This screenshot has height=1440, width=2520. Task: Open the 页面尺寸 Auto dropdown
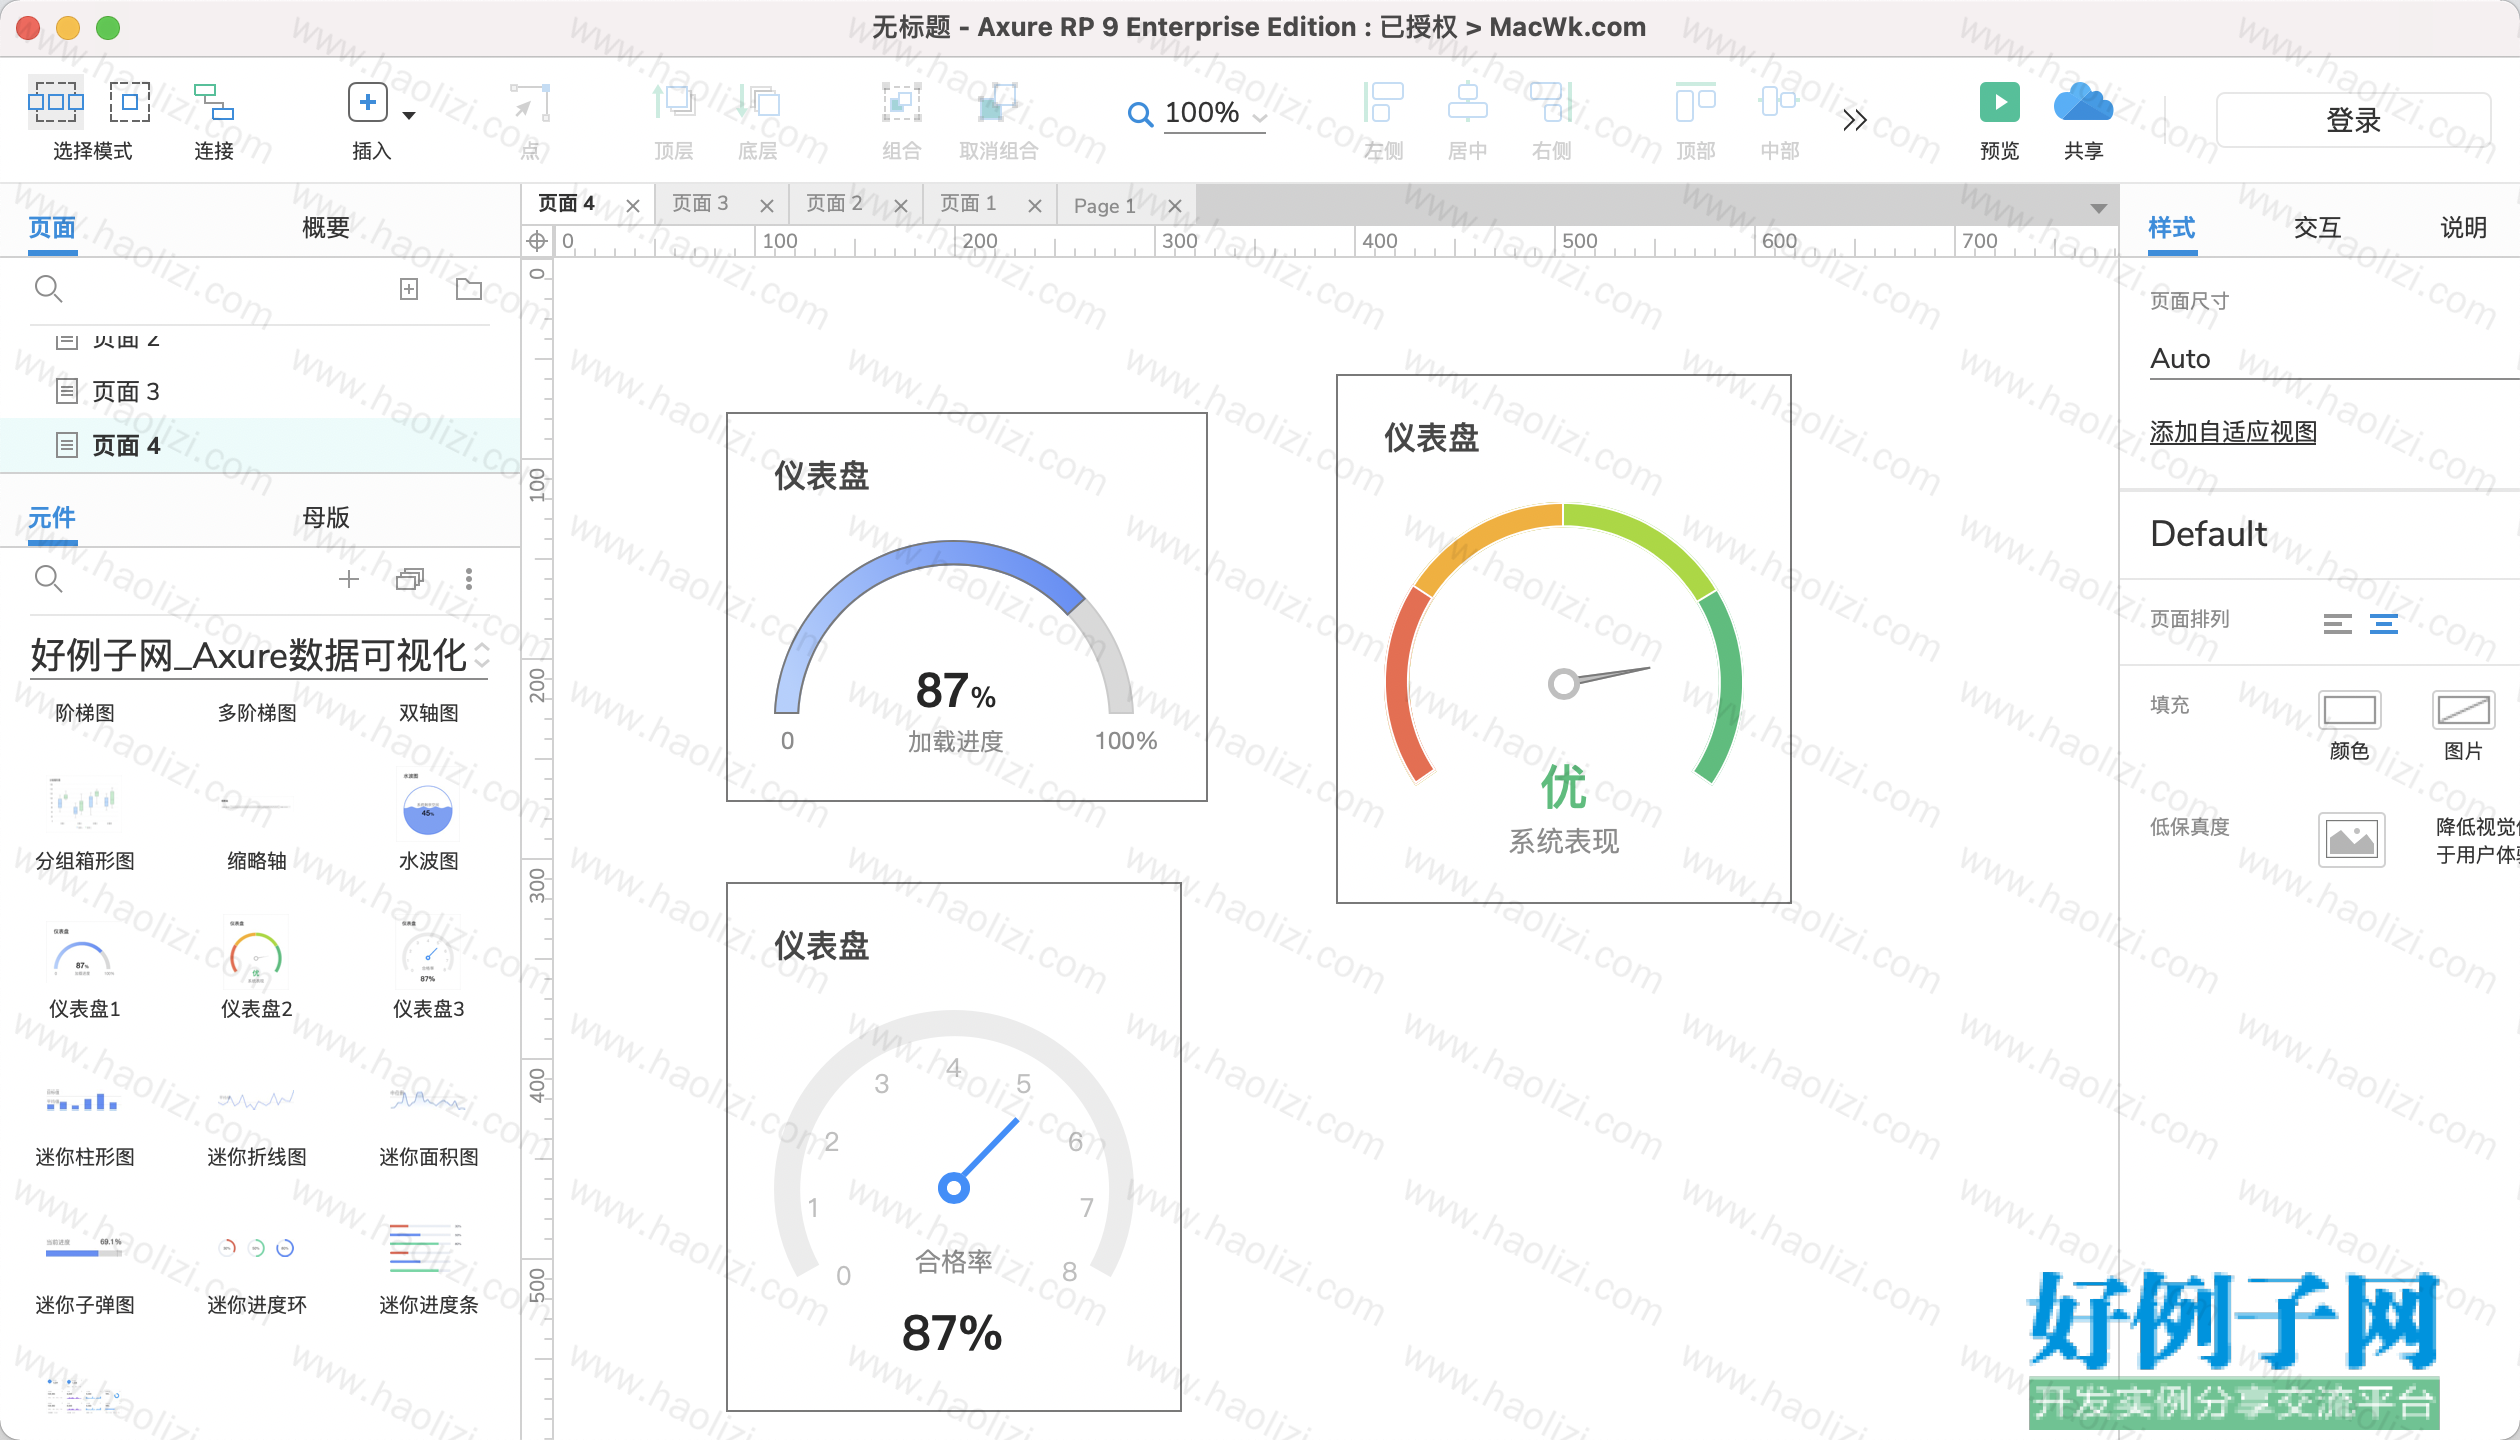2334,359
